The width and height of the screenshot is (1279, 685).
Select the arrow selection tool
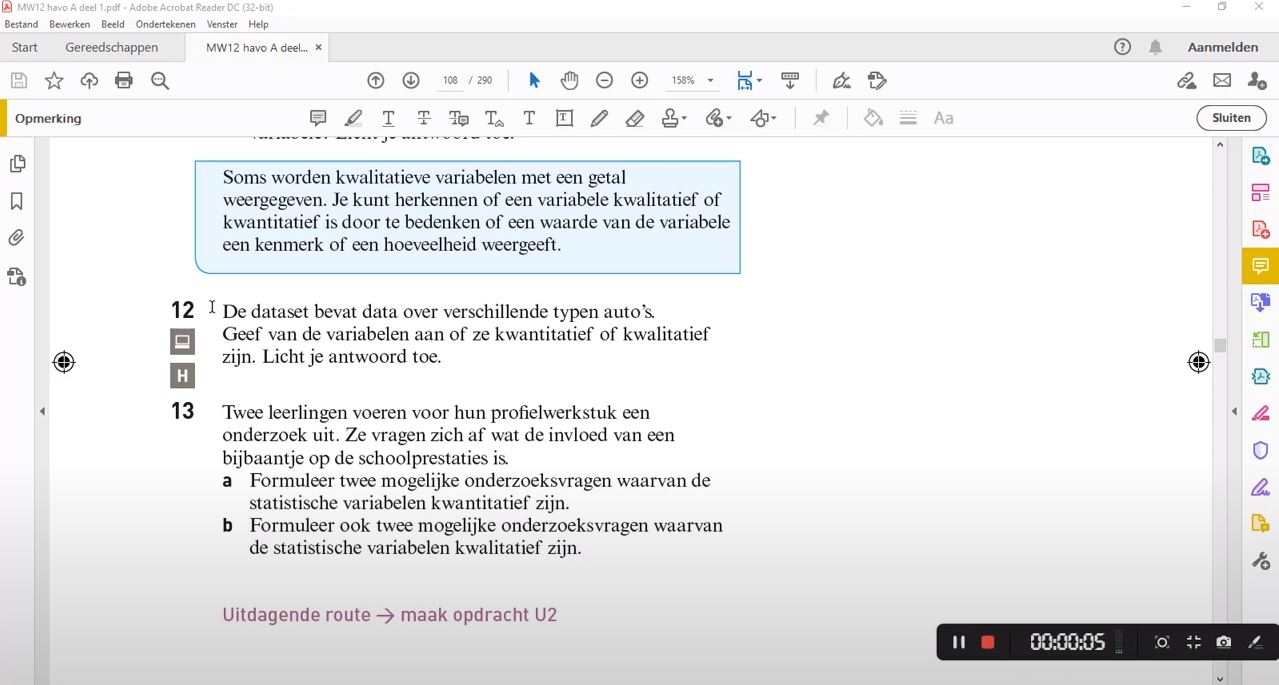[534, 81]
